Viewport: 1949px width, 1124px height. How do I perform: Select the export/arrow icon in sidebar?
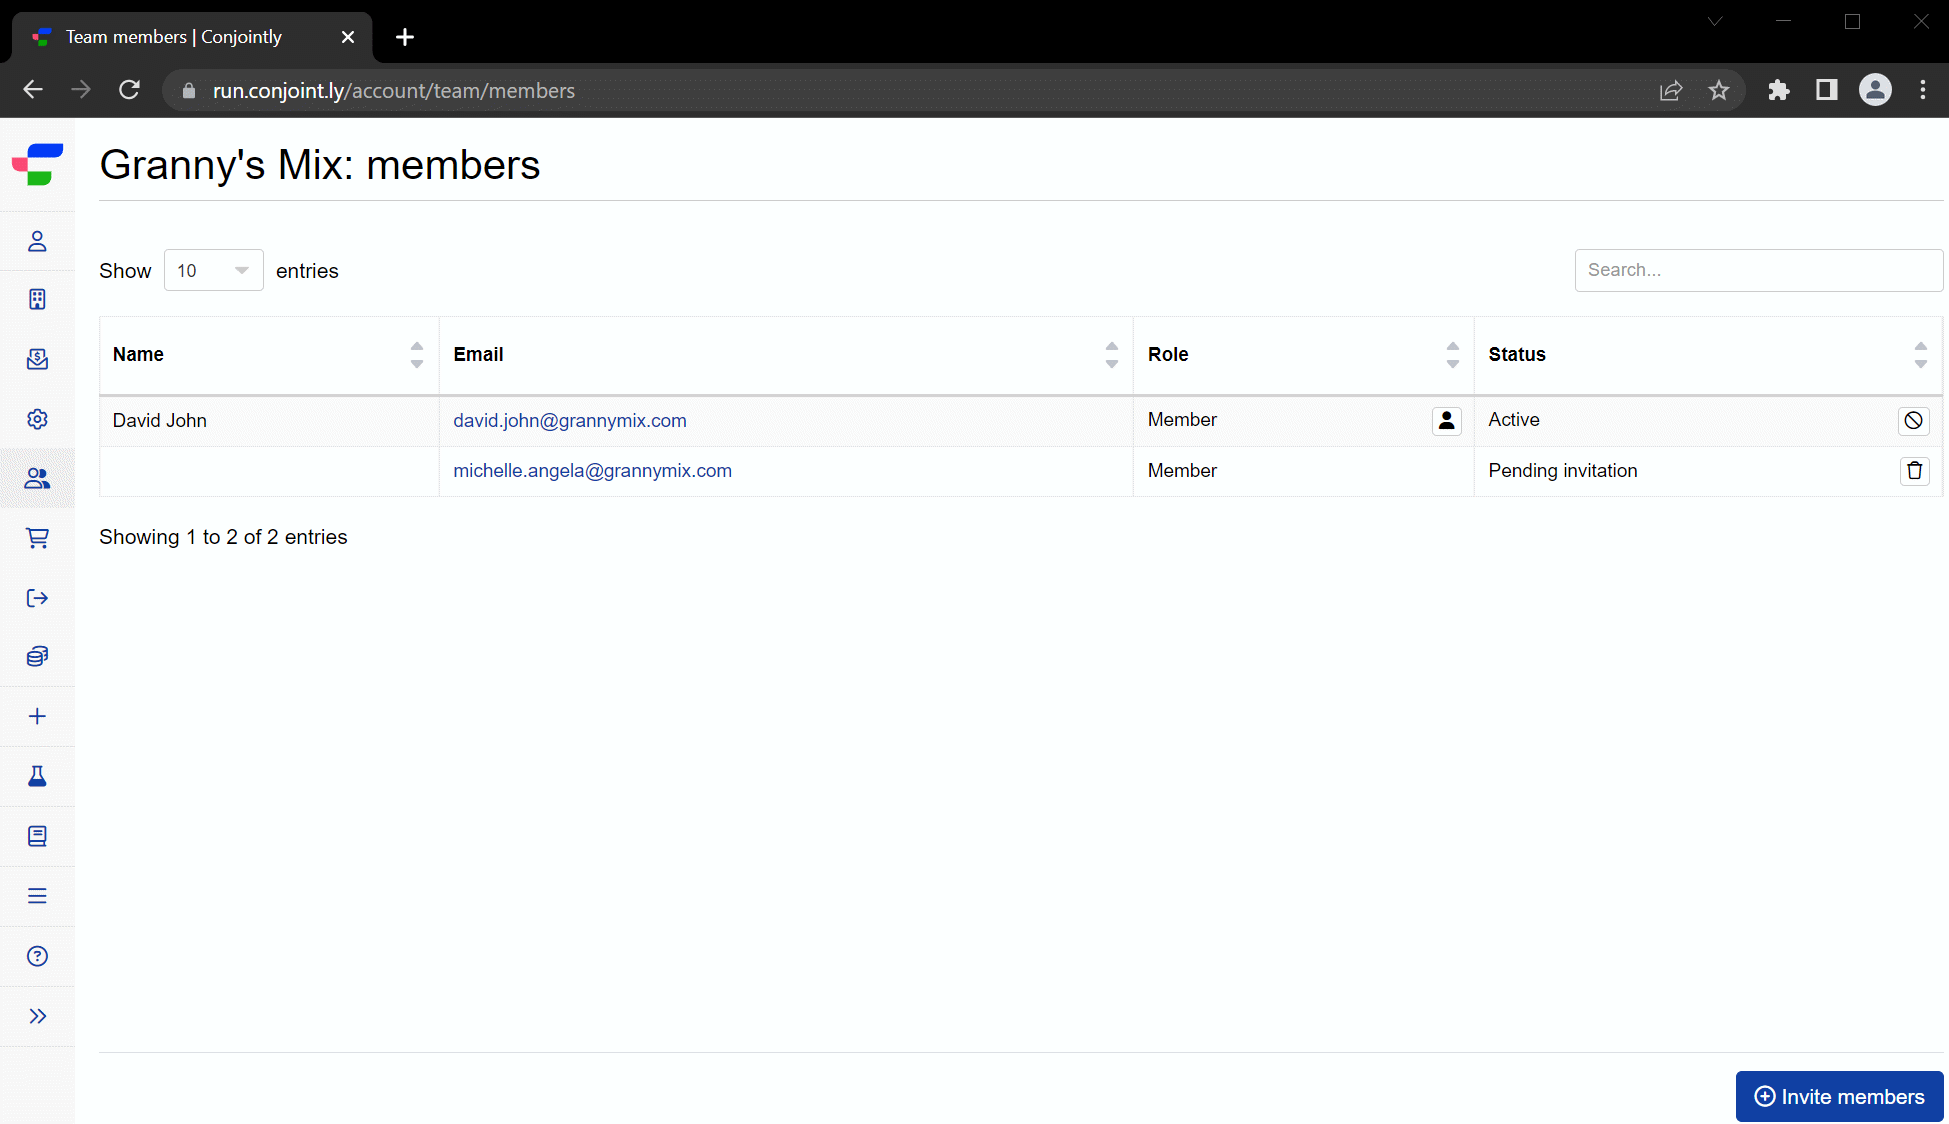(37, 598)
